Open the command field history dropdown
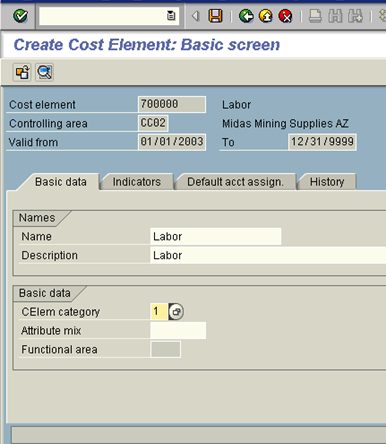Image resolution: width=386 pixels, height=444 pixels. pyautogui.click(x=171, y=15)
